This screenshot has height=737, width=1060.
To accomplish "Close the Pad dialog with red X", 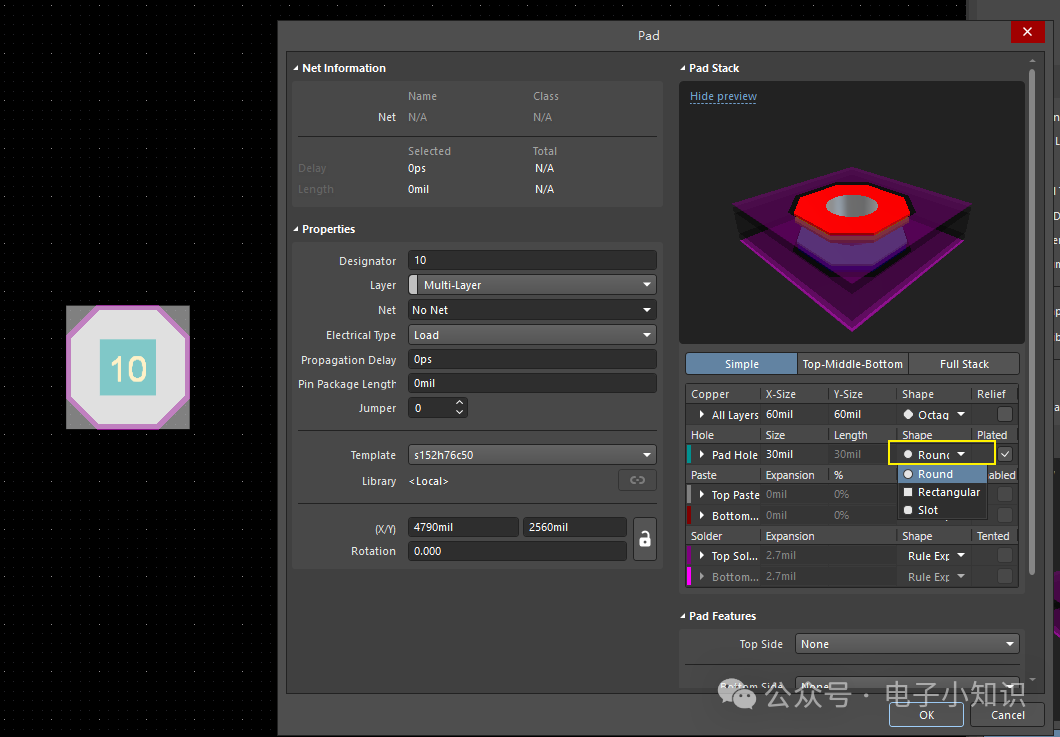I will pos(1027,32).
